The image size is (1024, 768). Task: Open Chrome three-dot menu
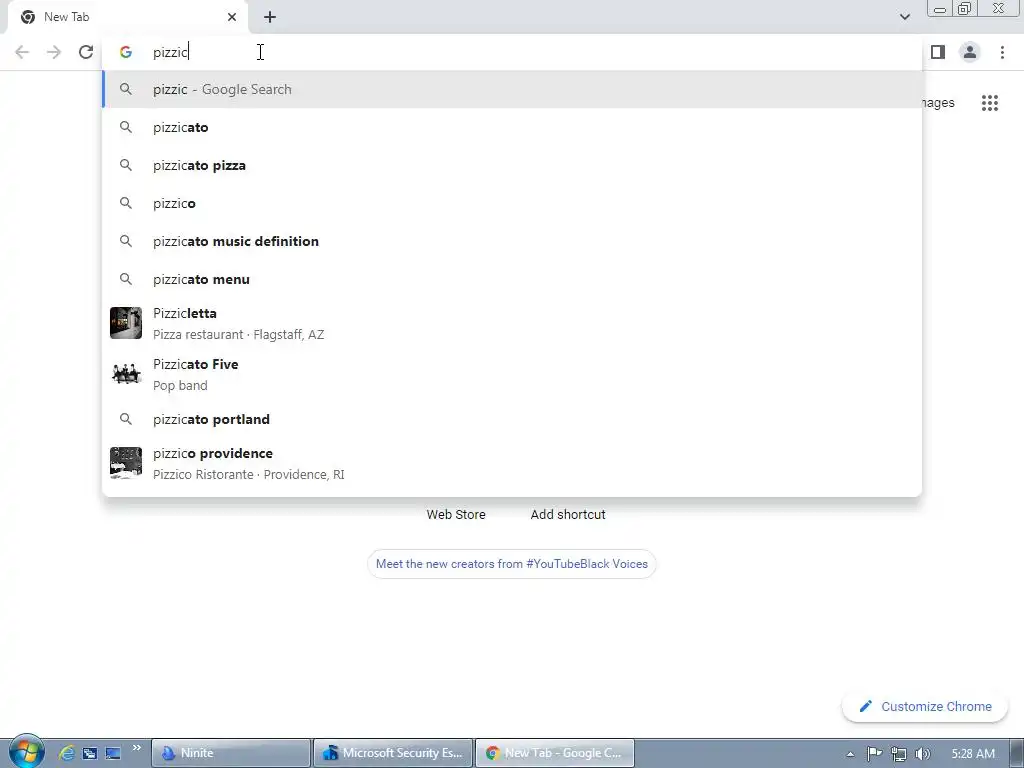click(x=1002, y=52)
